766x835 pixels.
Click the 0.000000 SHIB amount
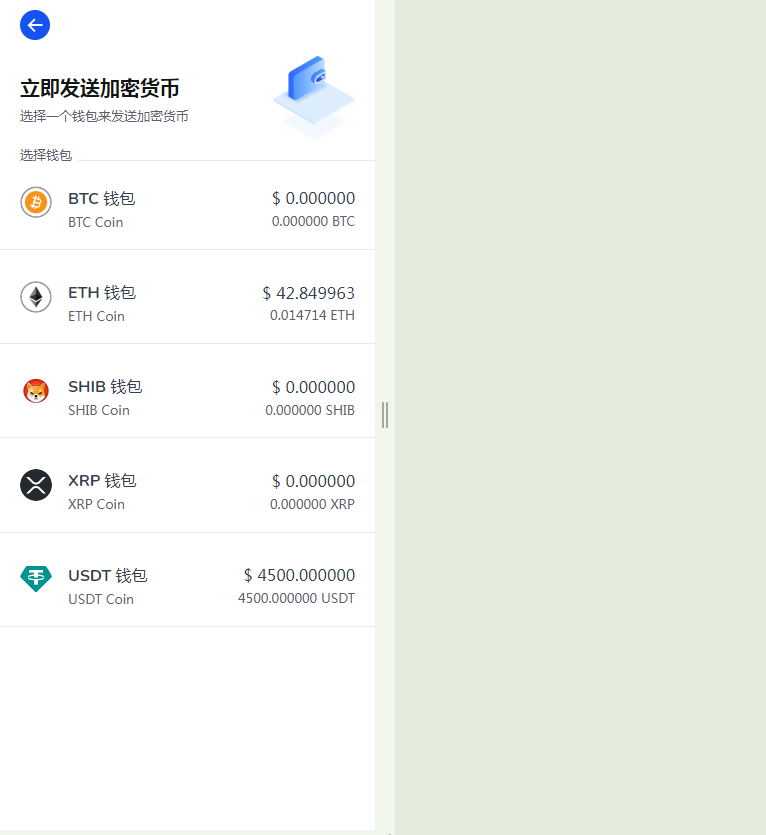point(311,410)
